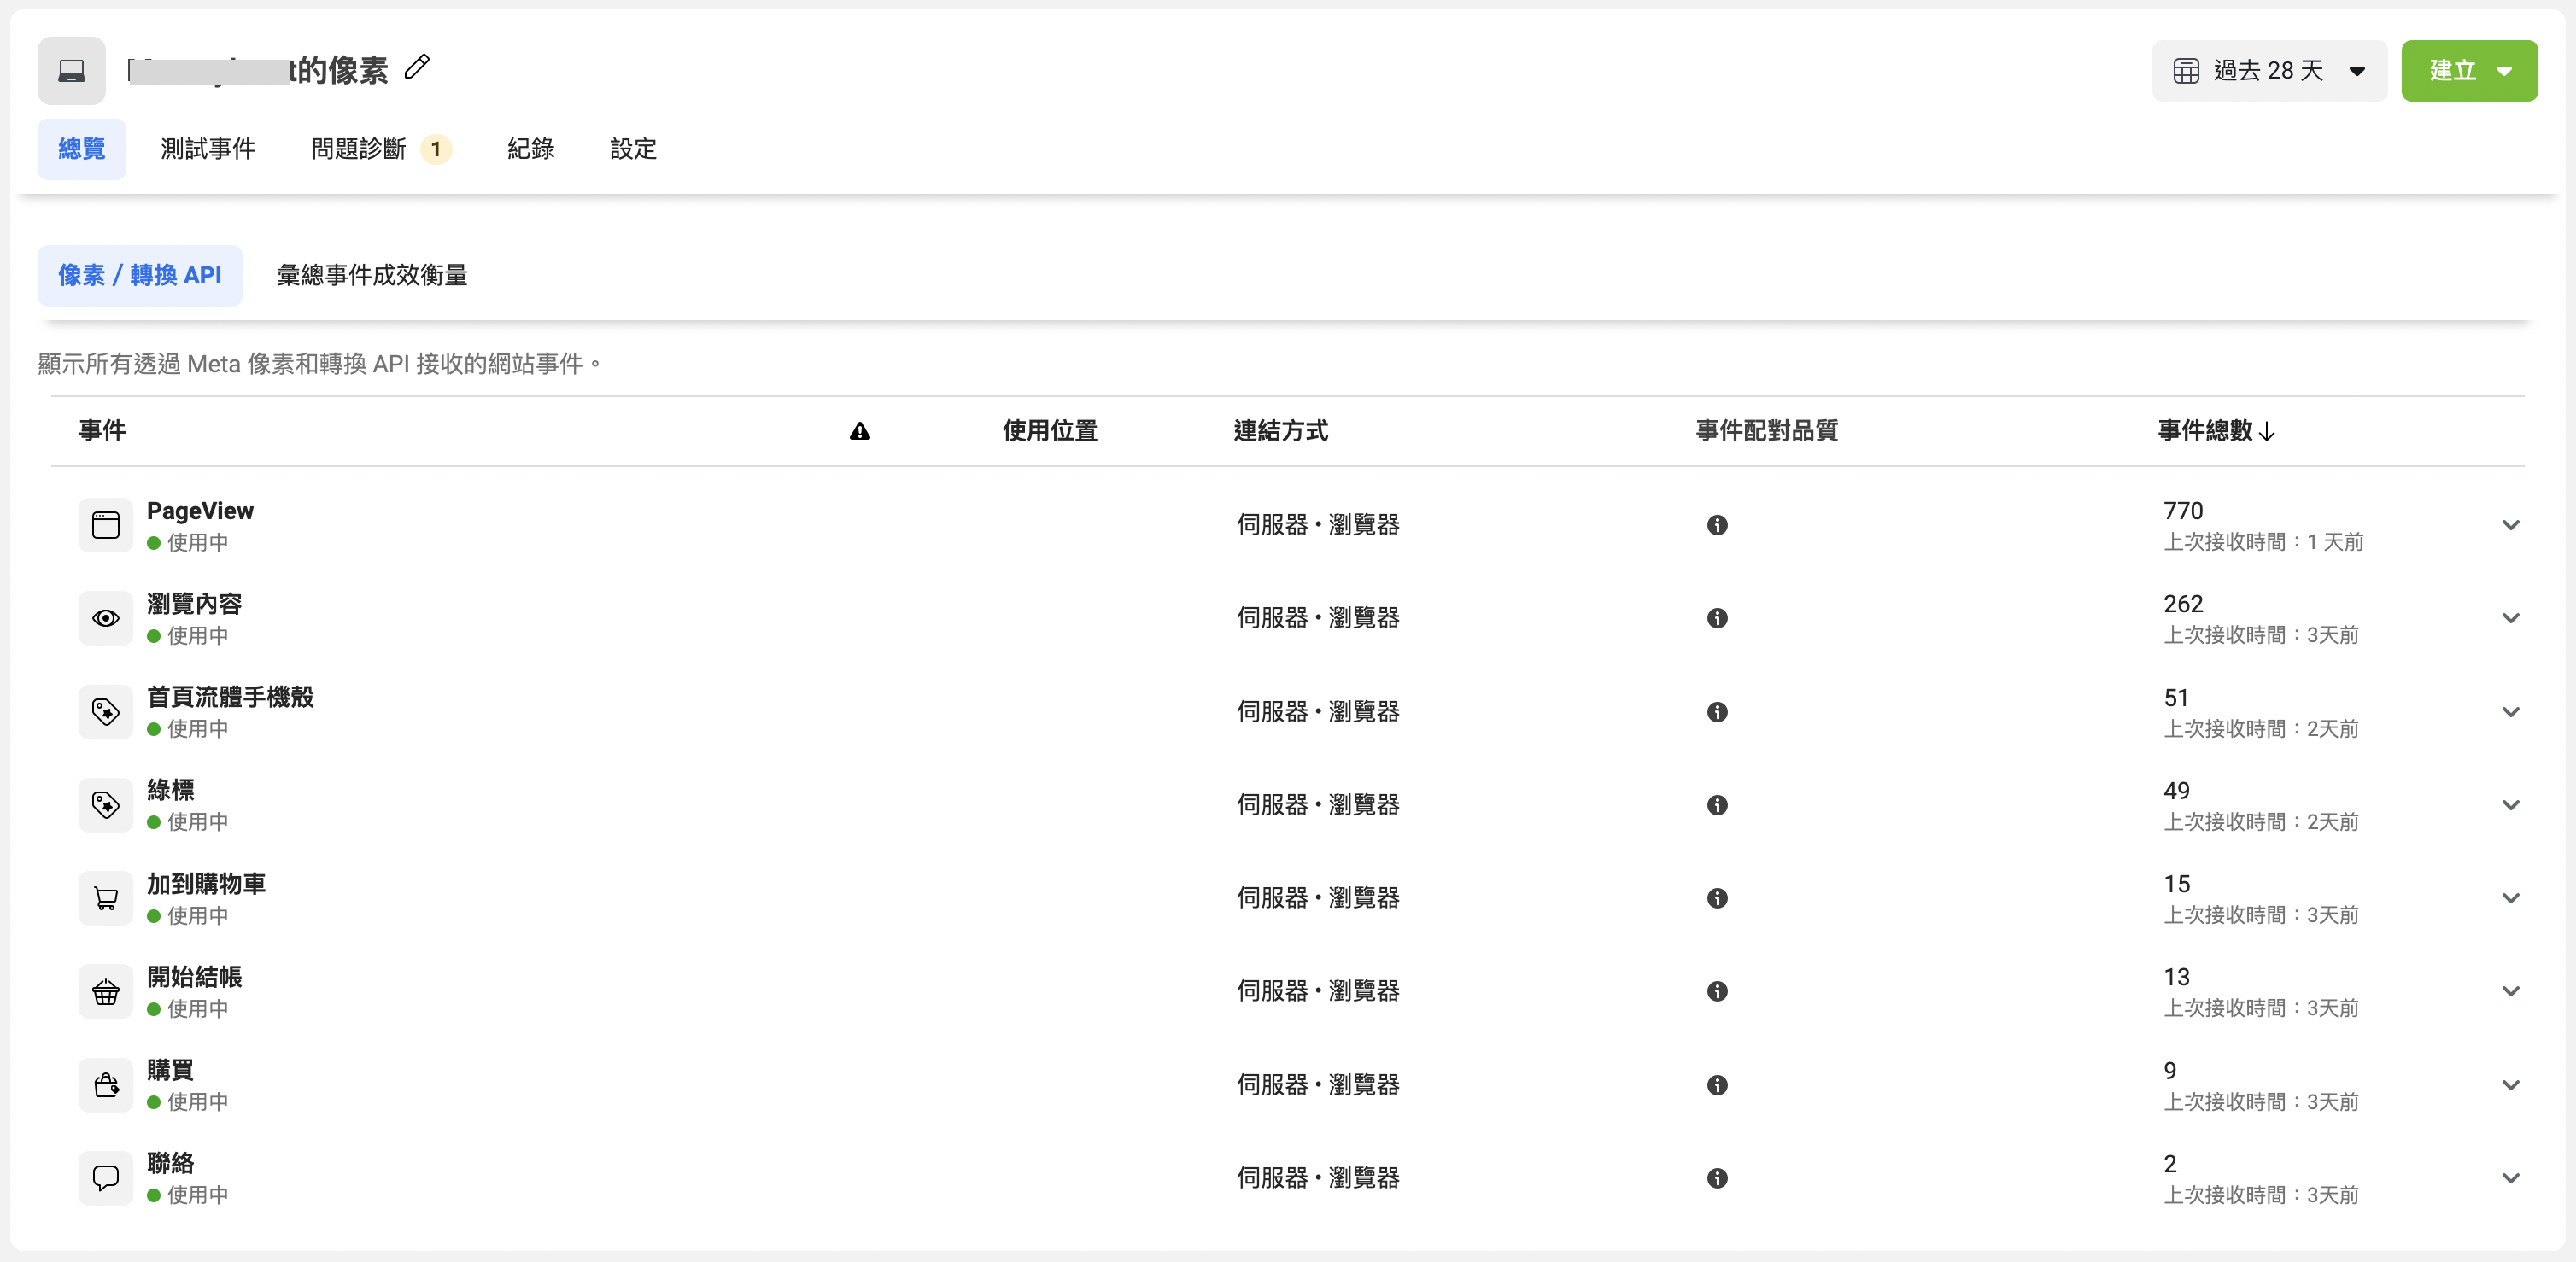Expand the 購買 event row chevron
The width and height of the screenshot is (2576, 1262).
[x=2510, y=1085]
